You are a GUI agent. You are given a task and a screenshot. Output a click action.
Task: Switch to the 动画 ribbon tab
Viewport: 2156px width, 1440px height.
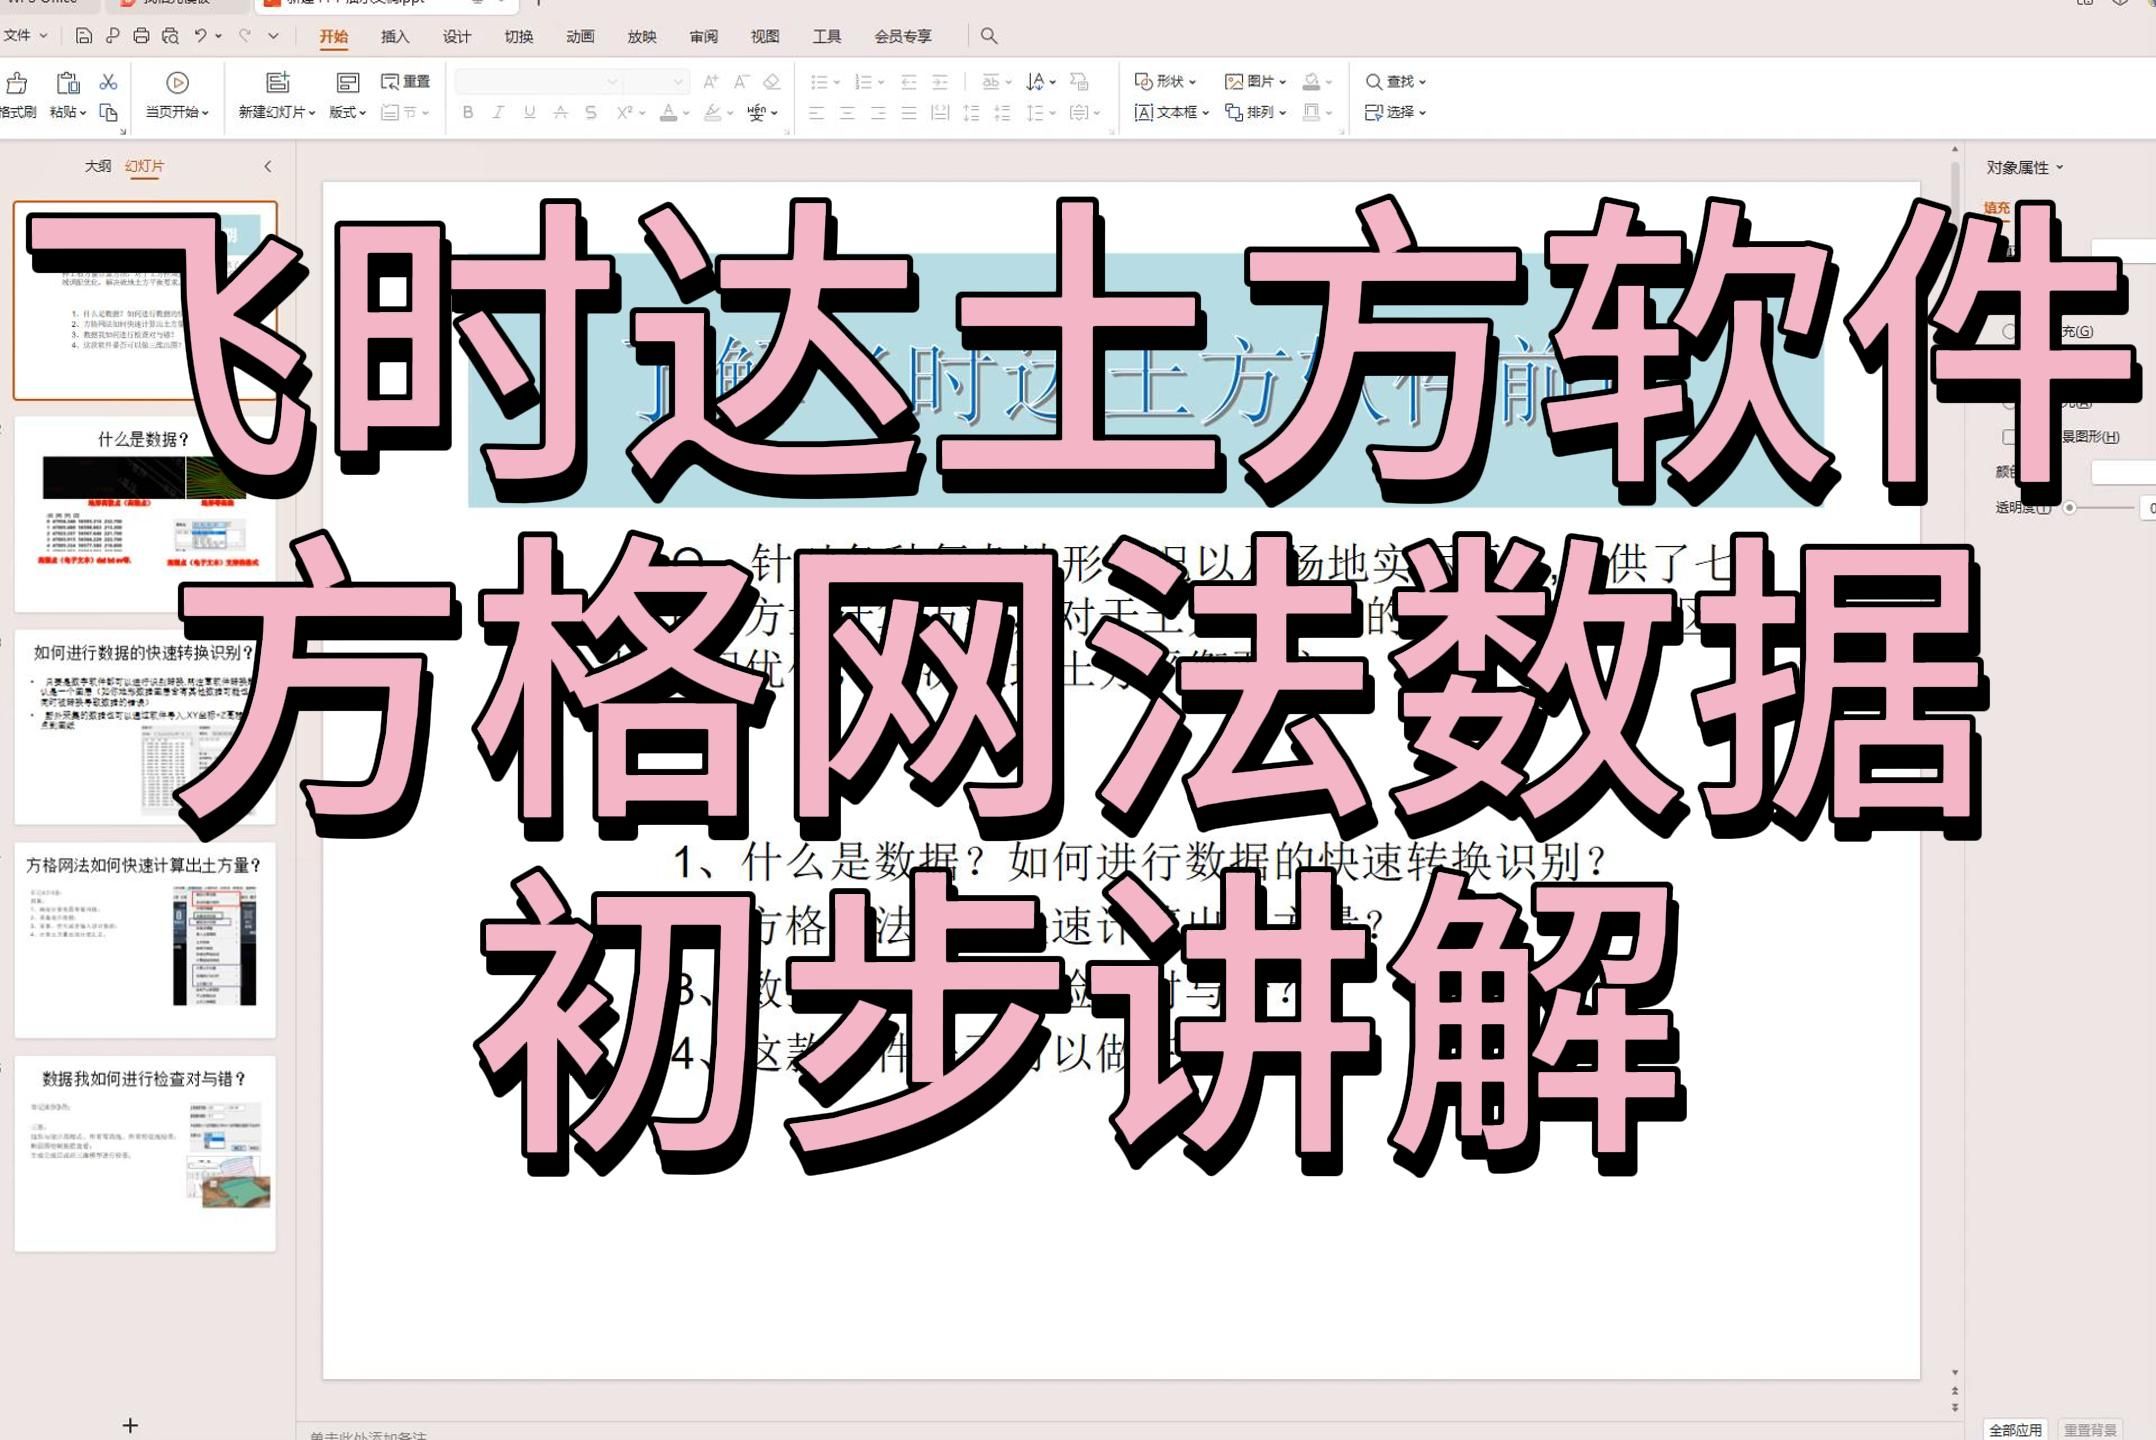[x=580, y=37]
